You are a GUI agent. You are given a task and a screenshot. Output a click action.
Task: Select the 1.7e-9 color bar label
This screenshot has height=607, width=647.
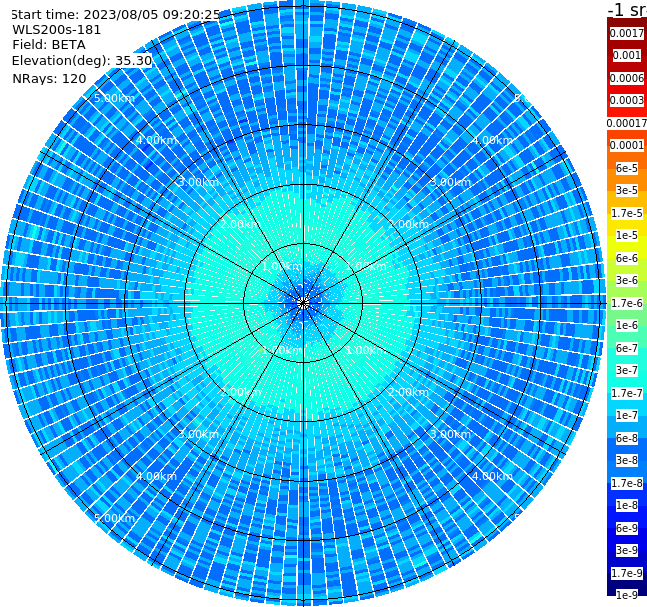pyautogui.click(x=627, y=573)
